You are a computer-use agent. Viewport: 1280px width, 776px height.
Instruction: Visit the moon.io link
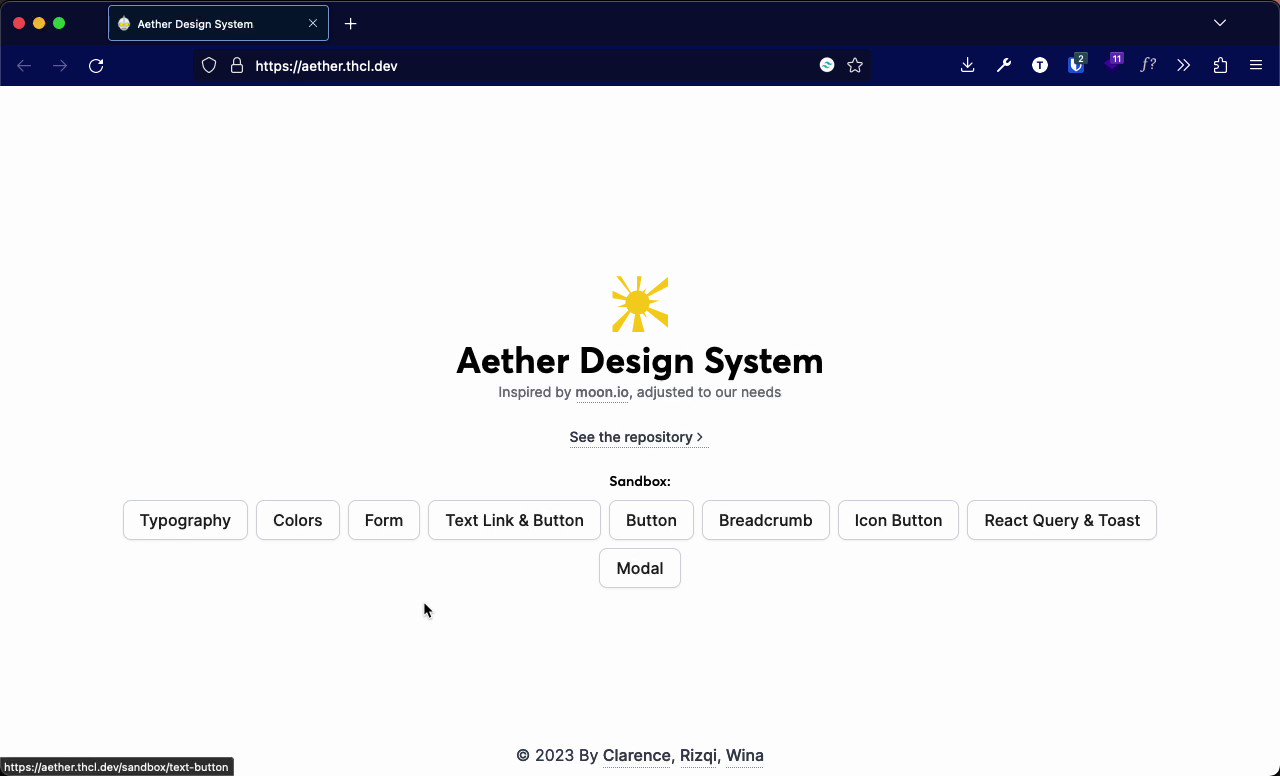click(601, 392)
